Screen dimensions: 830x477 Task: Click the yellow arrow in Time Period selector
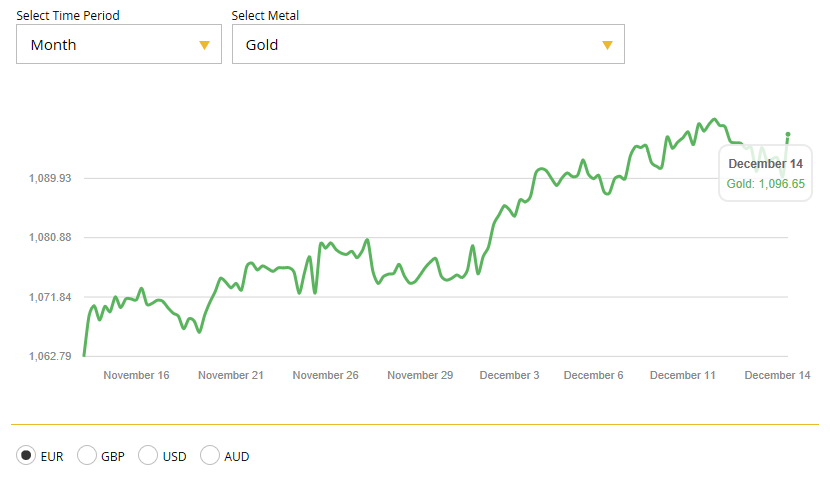click(204, 45)
